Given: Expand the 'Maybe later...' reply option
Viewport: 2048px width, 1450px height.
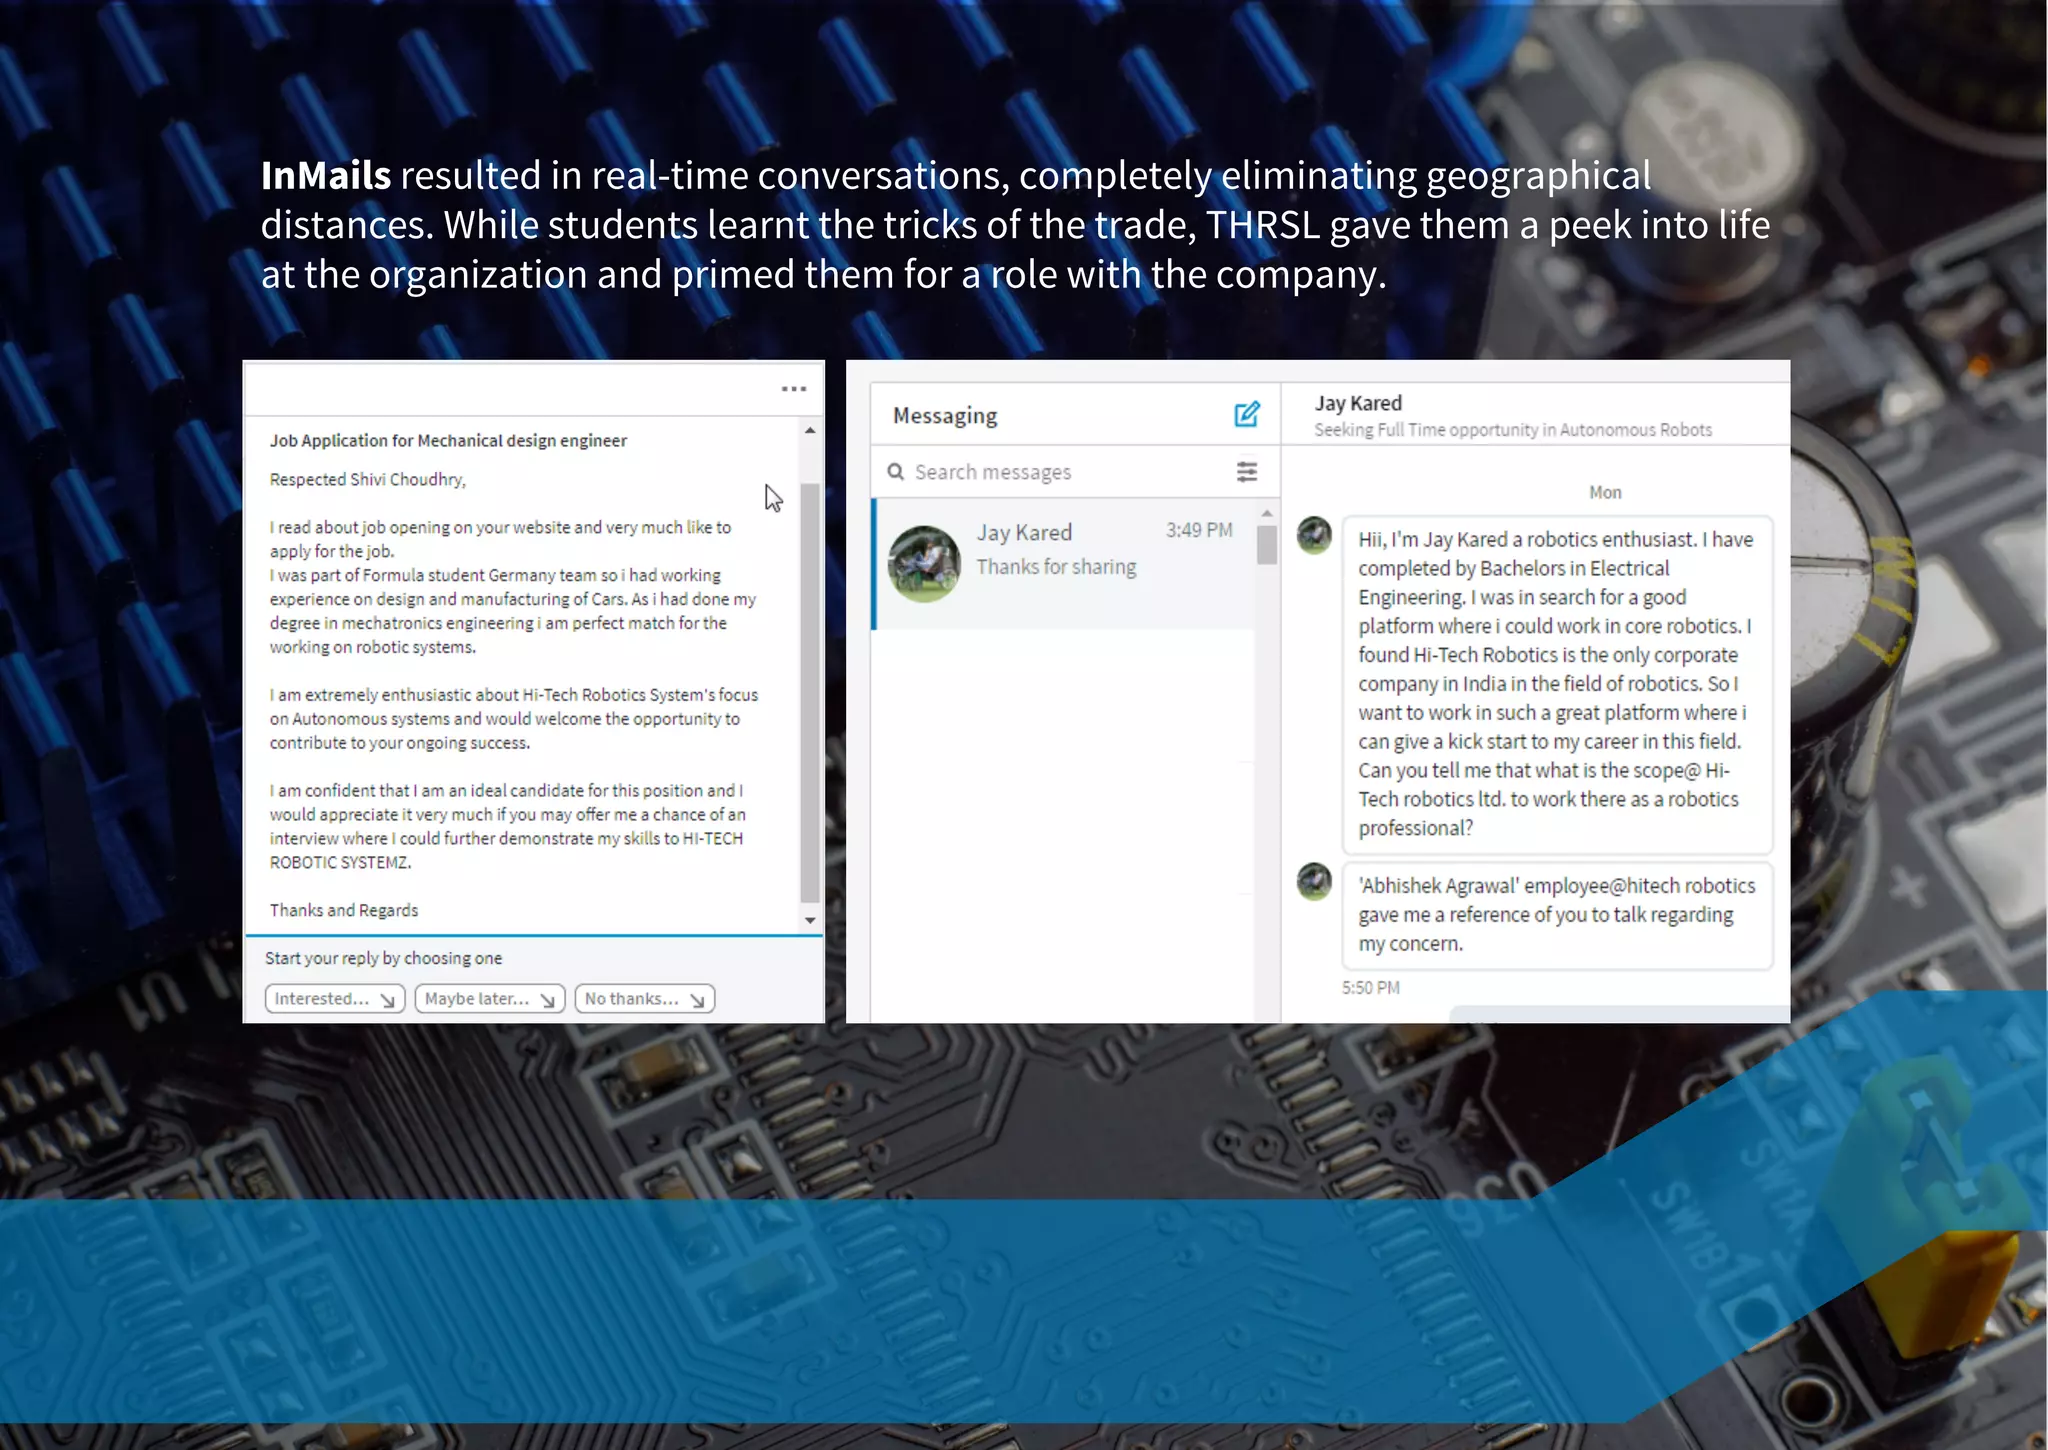Looking at the screenshot, I should [x=489, y=999].
